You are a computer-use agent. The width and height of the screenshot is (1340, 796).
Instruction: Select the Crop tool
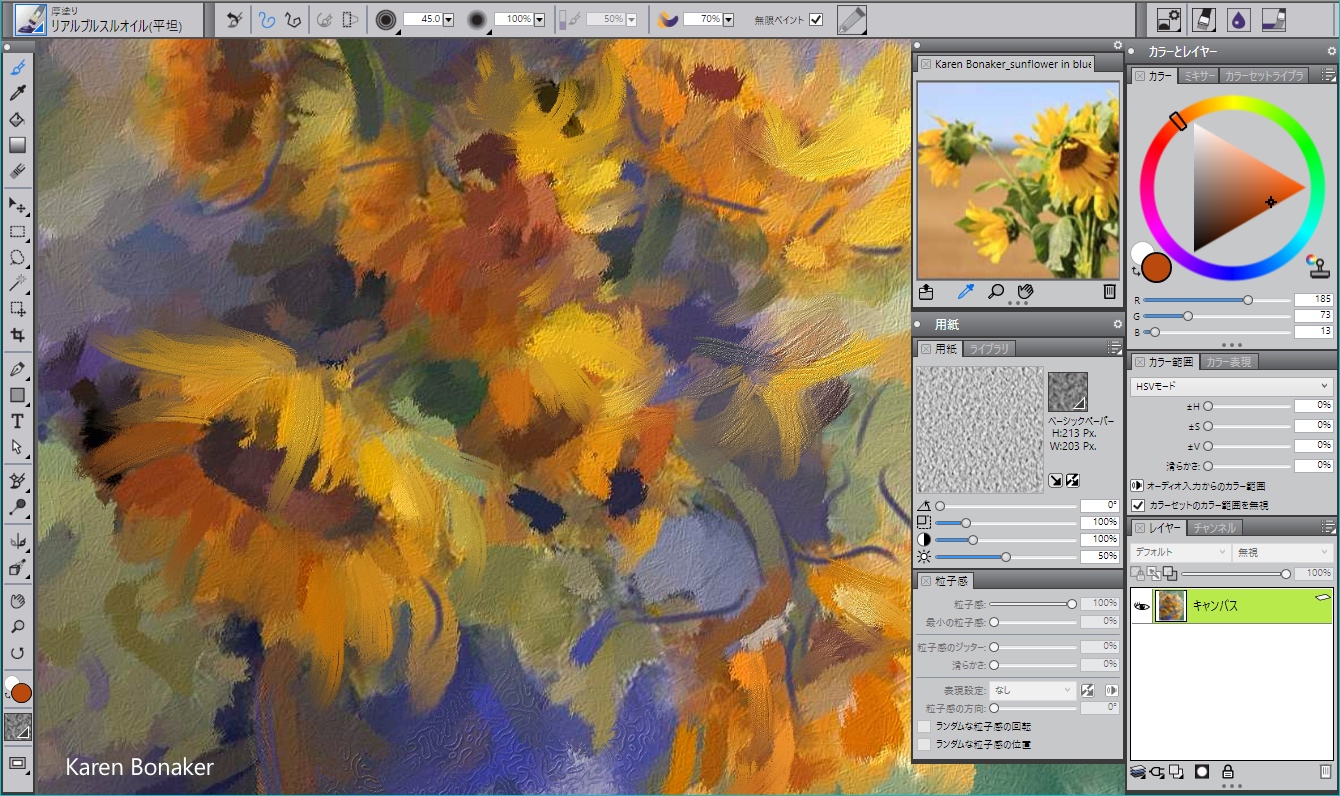(17, 335)
